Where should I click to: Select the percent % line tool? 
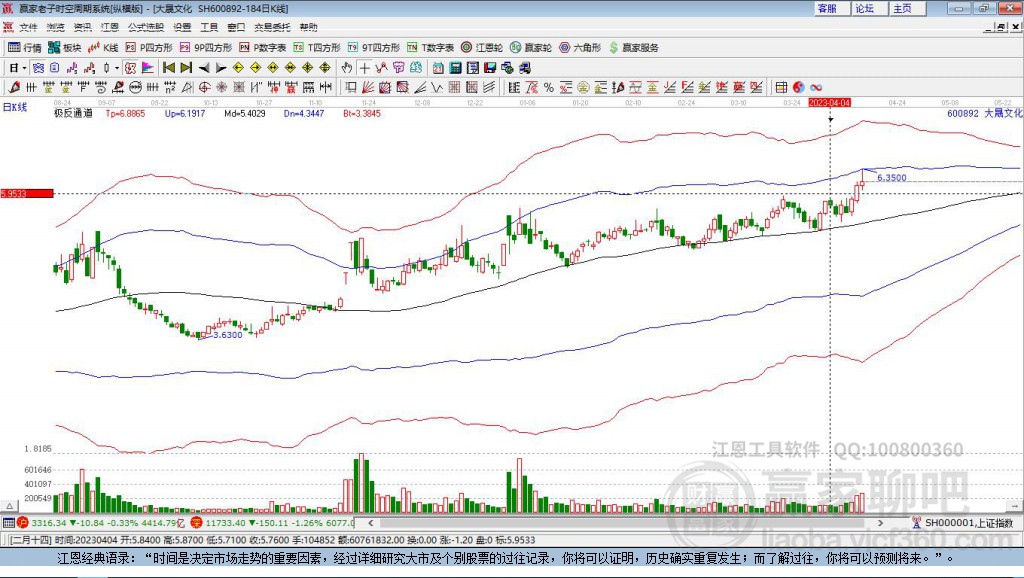point(549,87)
